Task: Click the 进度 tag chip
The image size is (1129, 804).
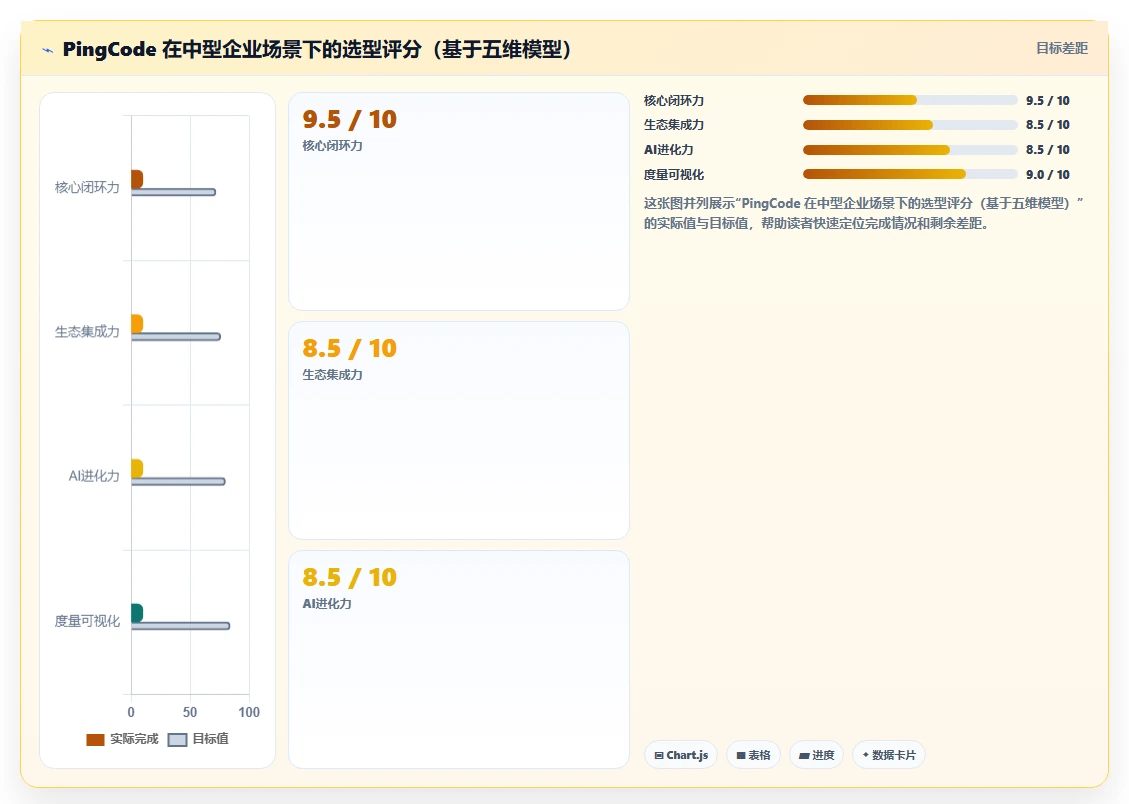Action: tap(817, 755)
